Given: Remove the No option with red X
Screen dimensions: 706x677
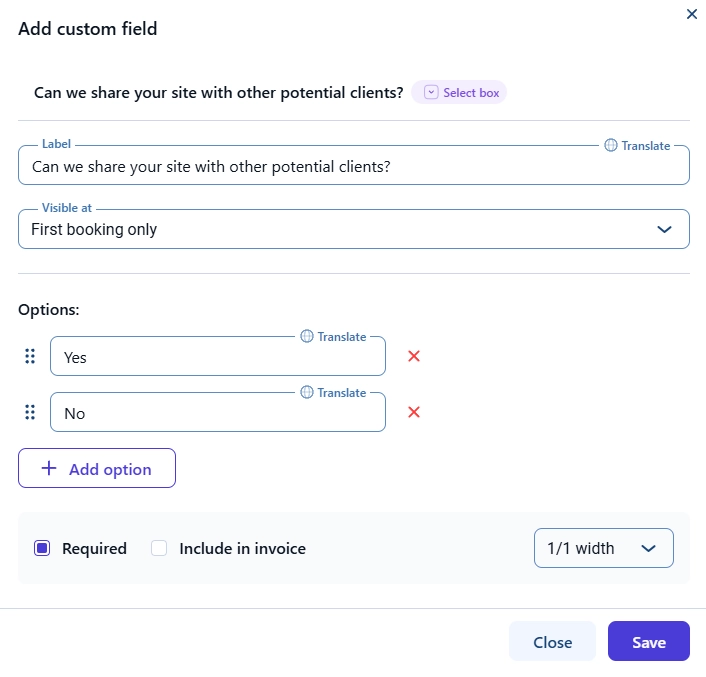Looking at the screenshot, I should (x=414, y=412).
